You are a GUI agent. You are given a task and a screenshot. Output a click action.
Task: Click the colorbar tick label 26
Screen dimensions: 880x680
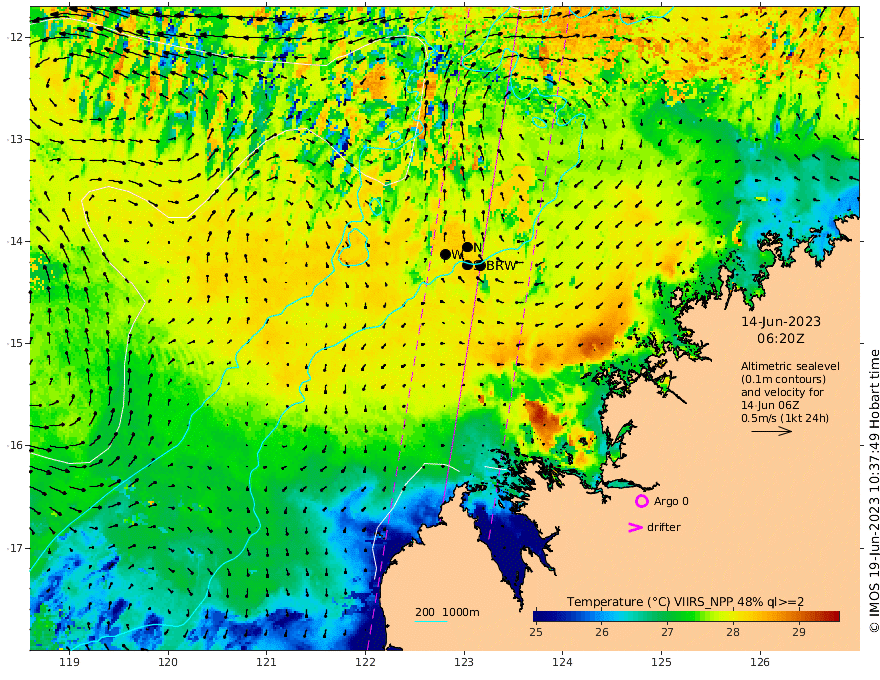tap(602, 632)
